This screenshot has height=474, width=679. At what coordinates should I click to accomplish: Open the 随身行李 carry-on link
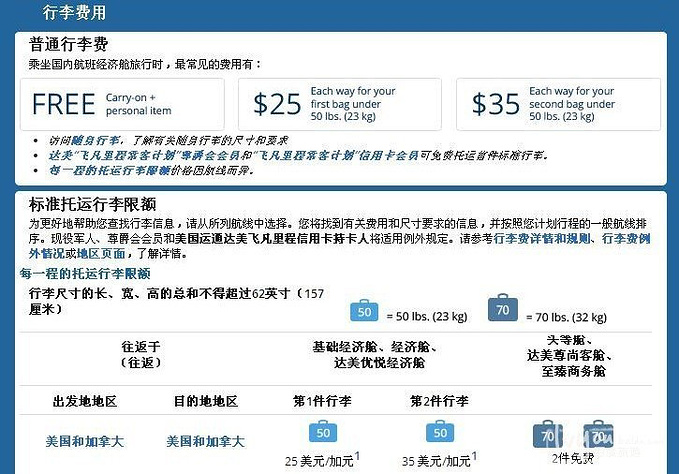pos(95,141)
